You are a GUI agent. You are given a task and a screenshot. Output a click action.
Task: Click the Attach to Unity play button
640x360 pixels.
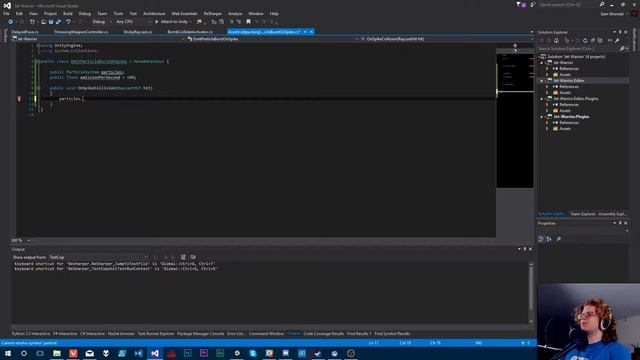pyautogui.click(x=171, y=22)
